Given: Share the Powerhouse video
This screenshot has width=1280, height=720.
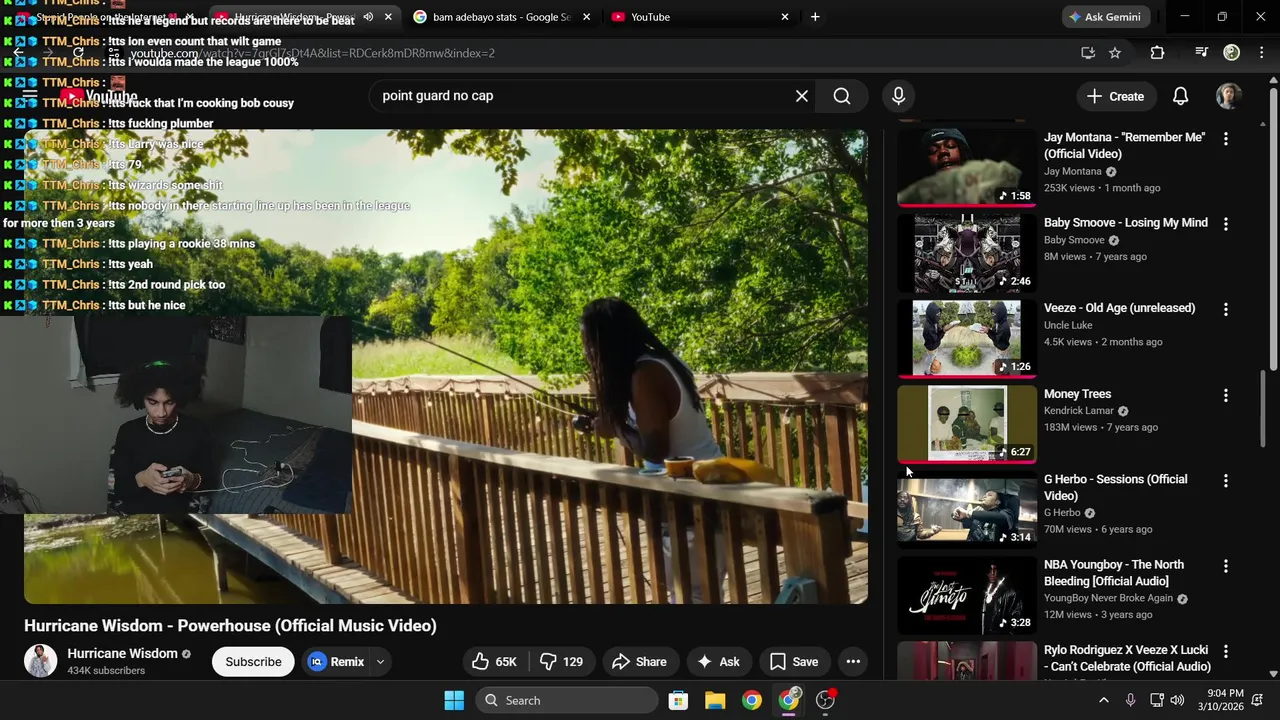Looking at the screenshot, I should coord(639,661).
